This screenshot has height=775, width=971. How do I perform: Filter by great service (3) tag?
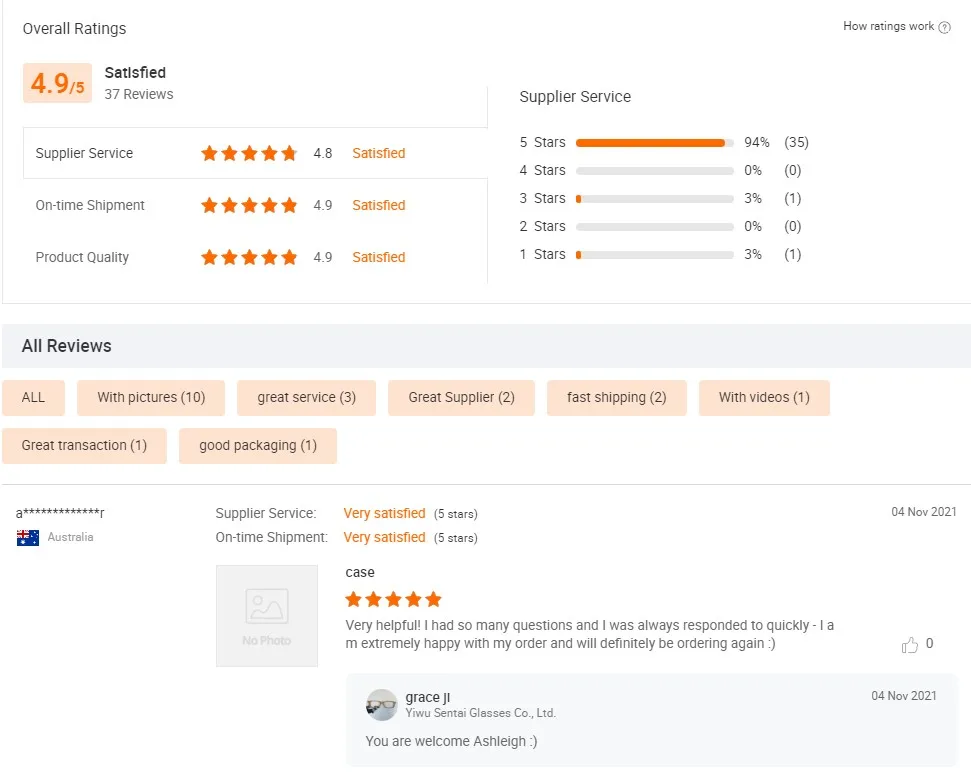306,398
